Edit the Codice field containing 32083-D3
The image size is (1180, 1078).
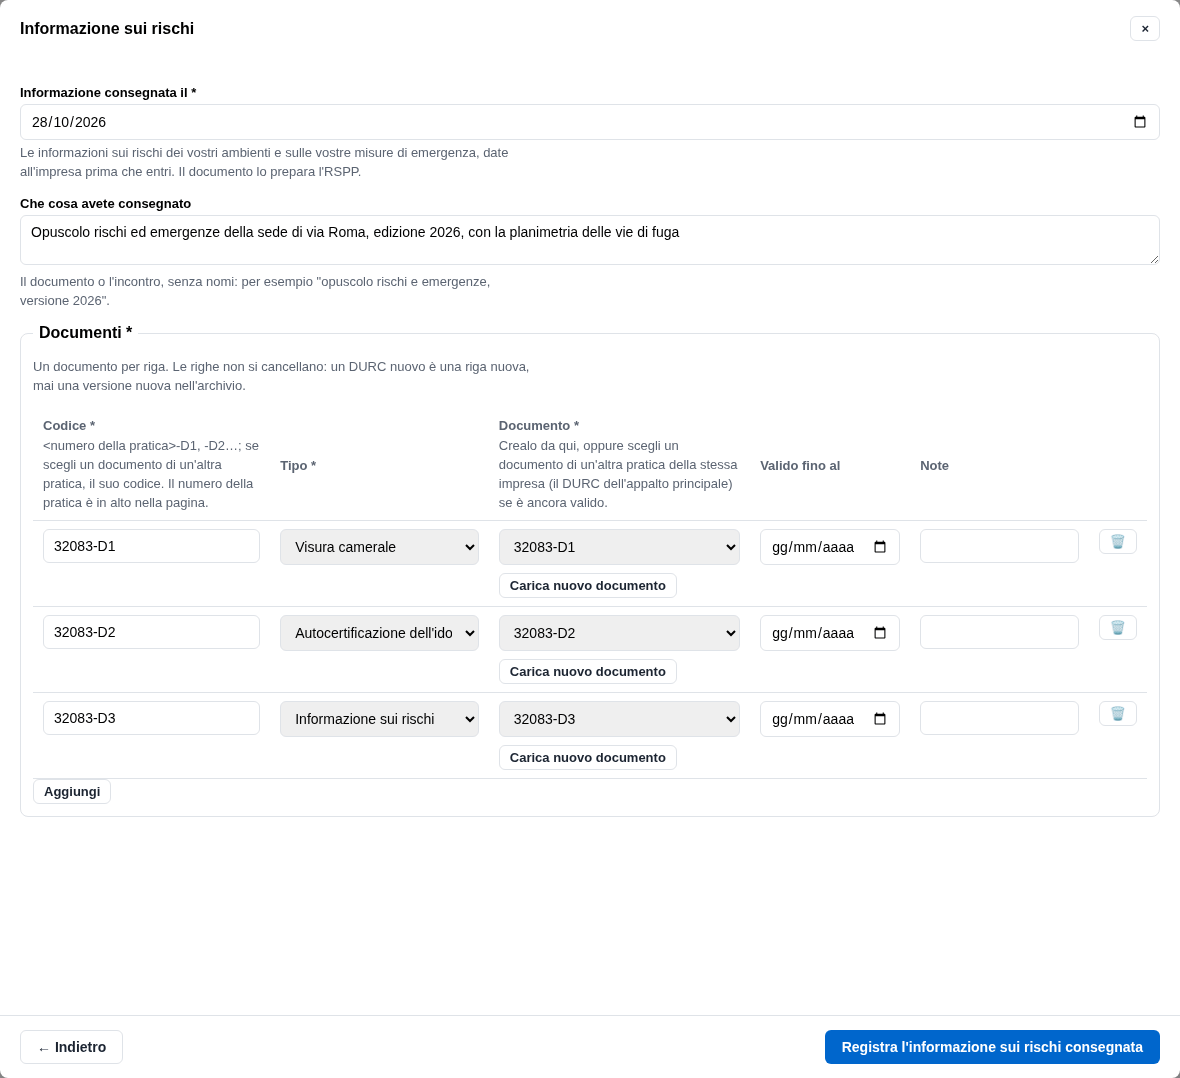[x=151, y=717]
